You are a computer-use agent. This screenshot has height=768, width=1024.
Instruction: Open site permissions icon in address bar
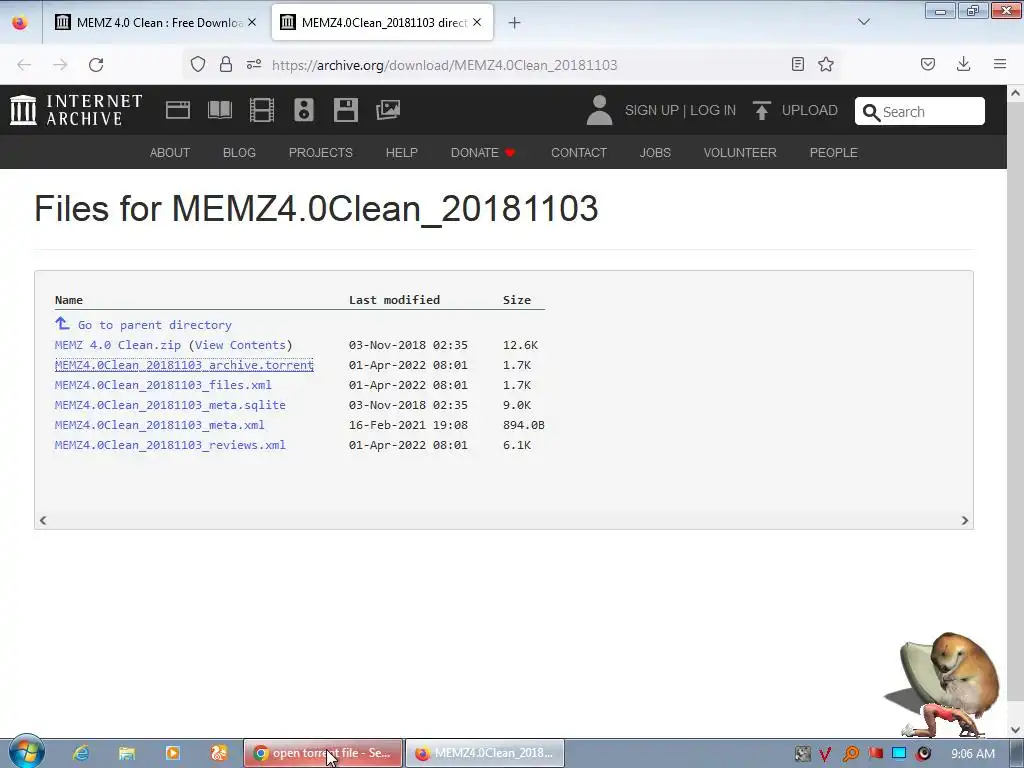tap(254, 64)
